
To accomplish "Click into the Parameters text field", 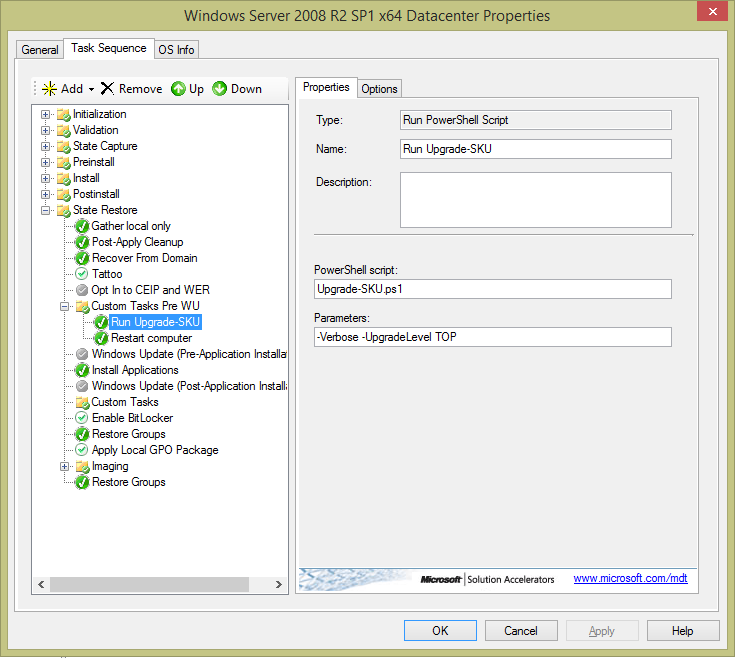I will [x=491, y=337].
